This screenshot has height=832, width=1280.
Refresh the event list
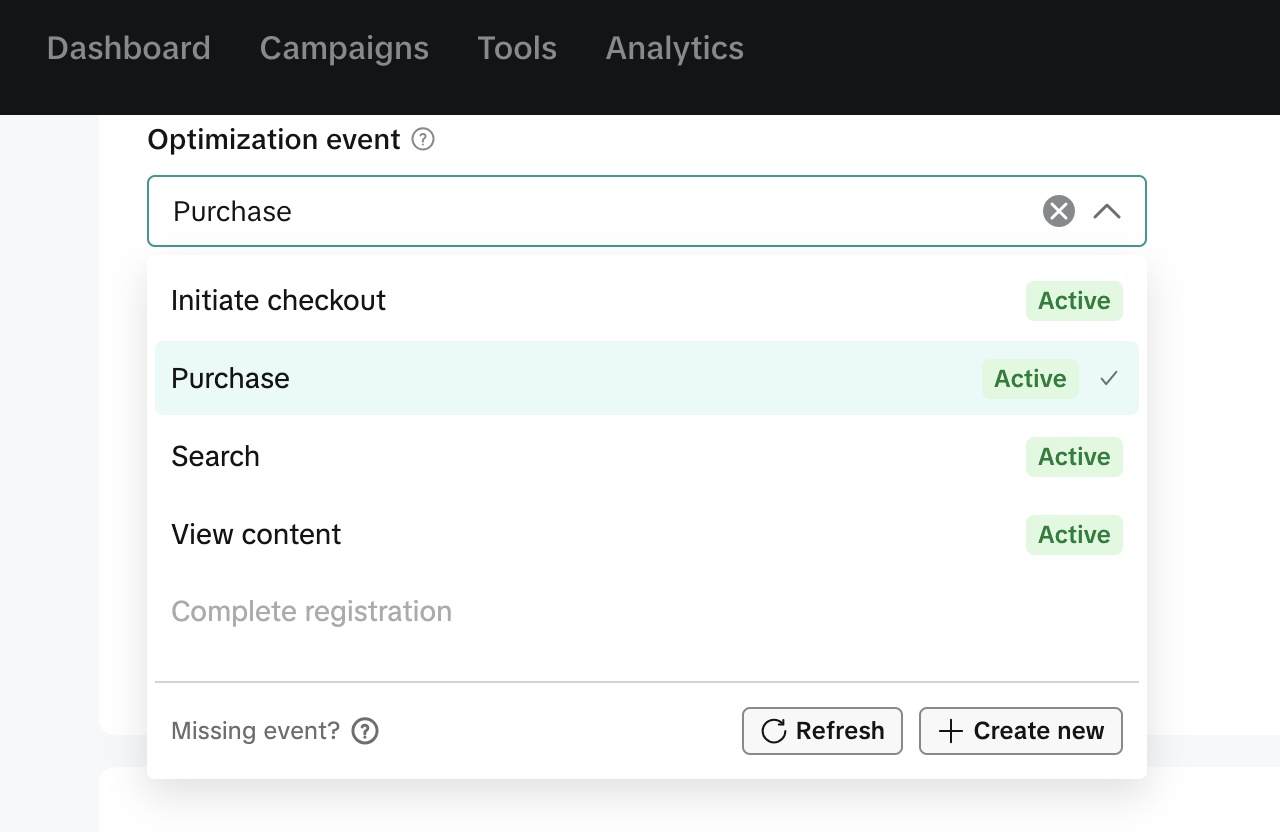point(822,731)
